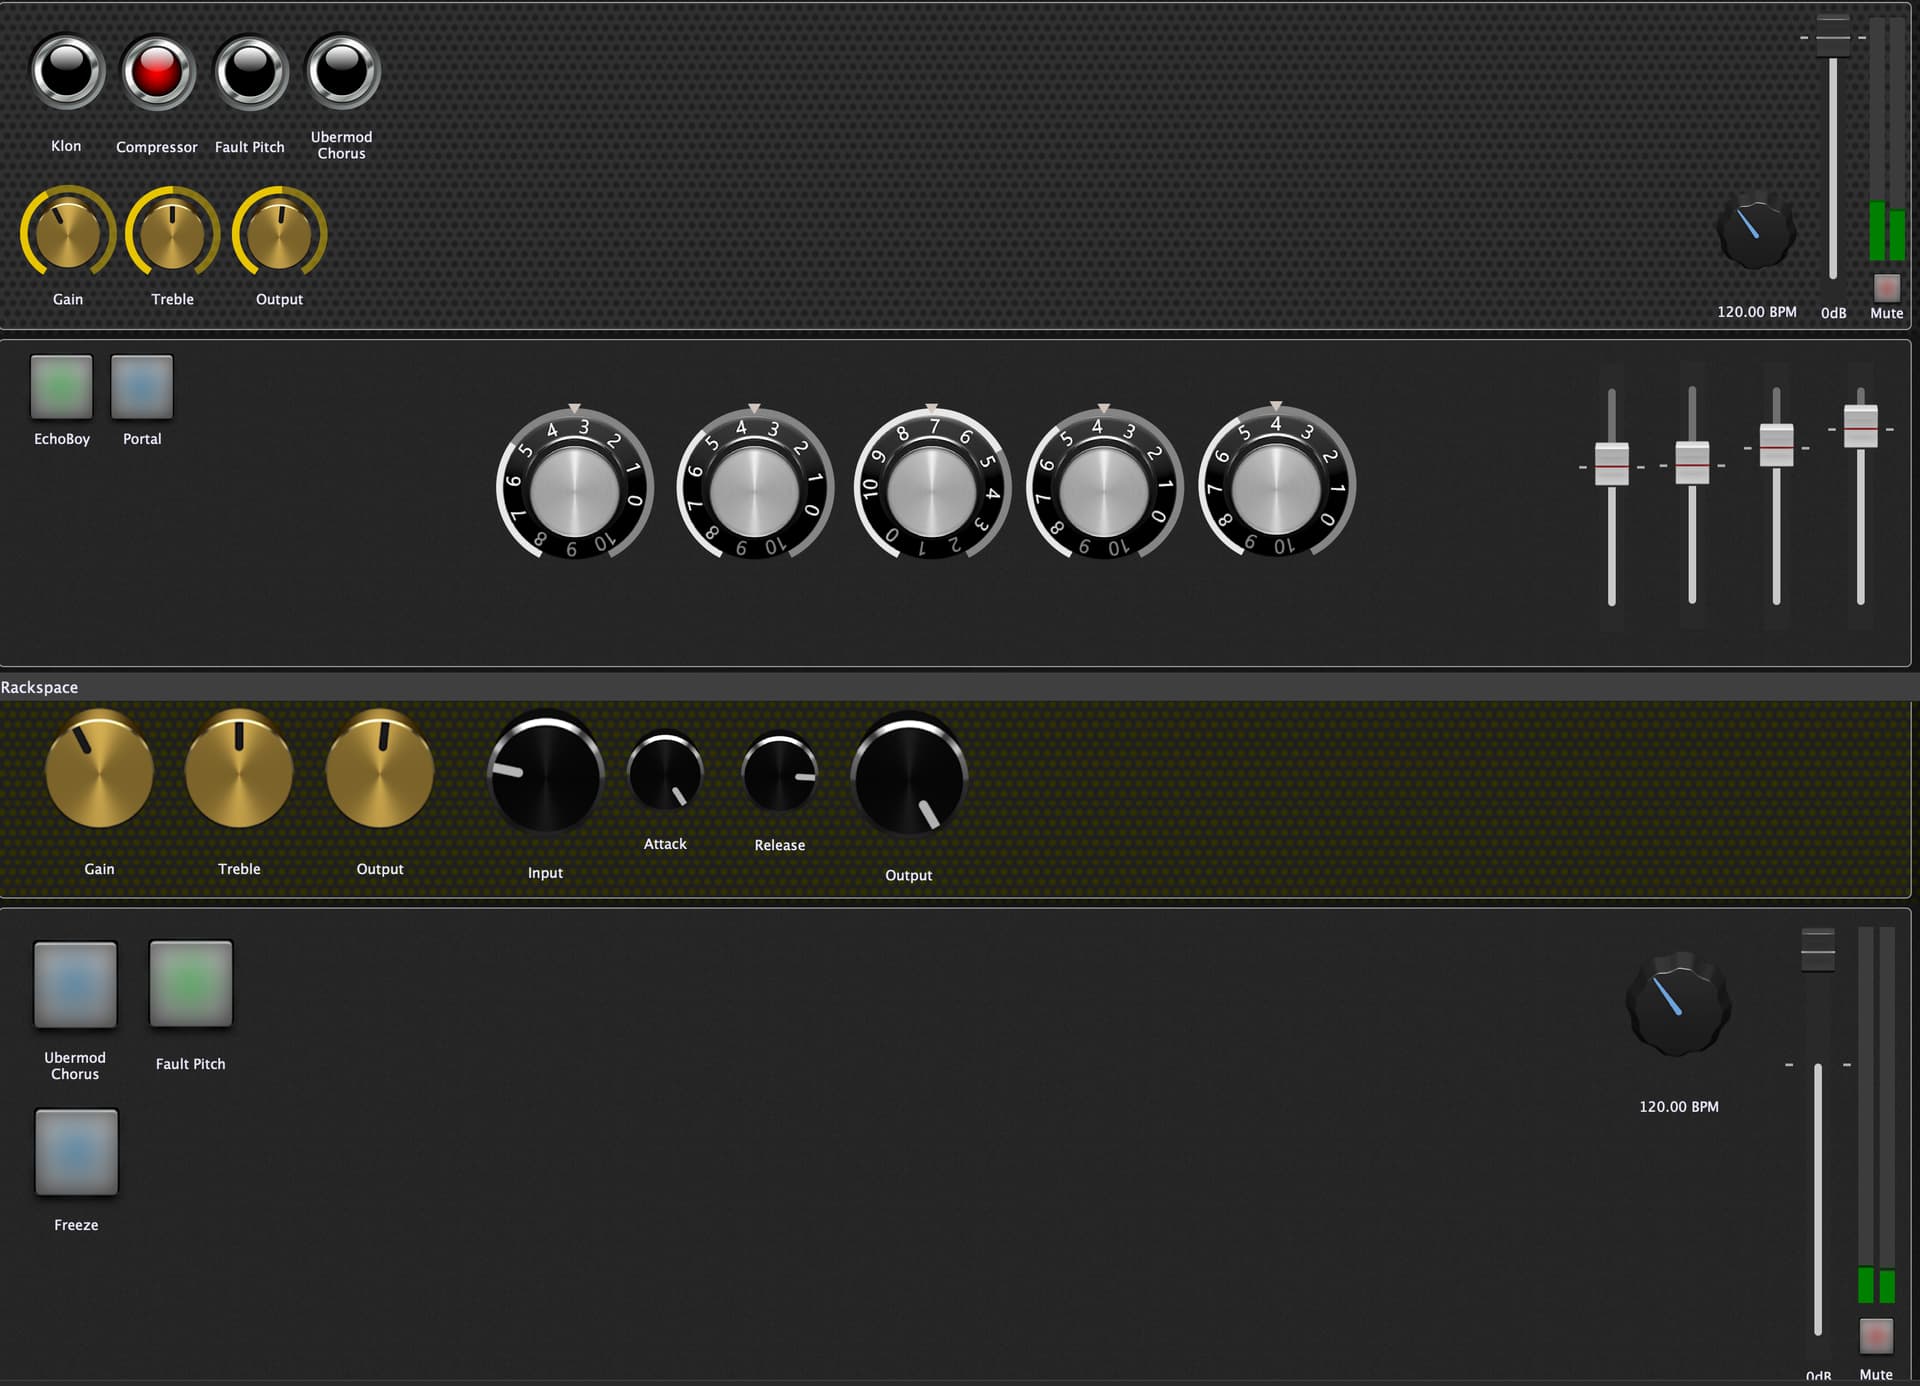Screen dimensions: 1920x1386
Task: Click the Portal blue pad button
Action: (x=142, y=387)
